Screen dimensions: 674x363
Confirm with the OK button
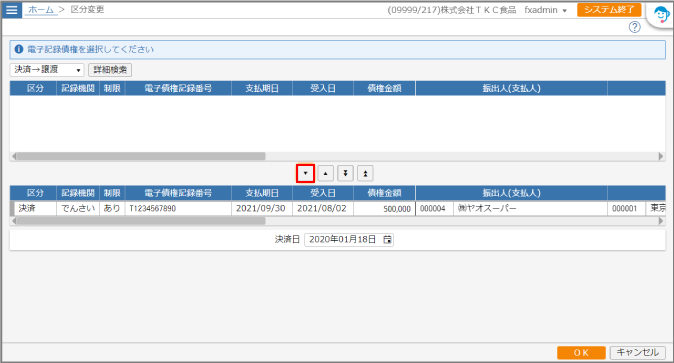click(581, 353)
